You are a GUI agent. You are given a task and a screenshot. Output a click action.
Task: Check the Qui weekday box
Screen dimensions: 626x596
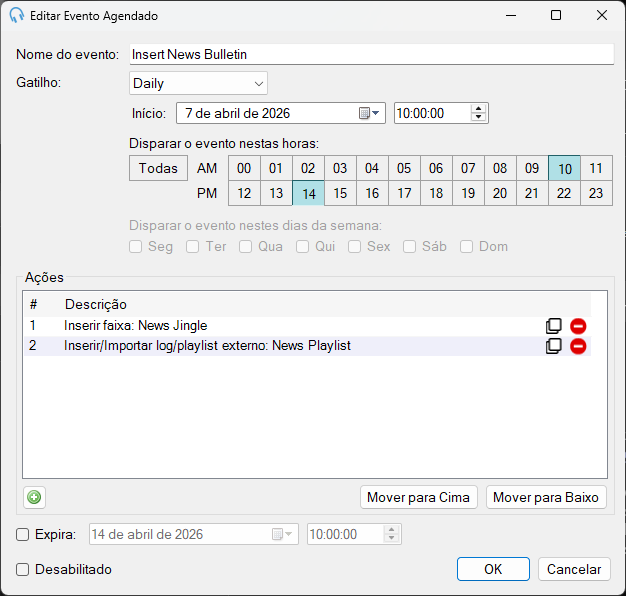pyautogui.click(x=302, y=247)
